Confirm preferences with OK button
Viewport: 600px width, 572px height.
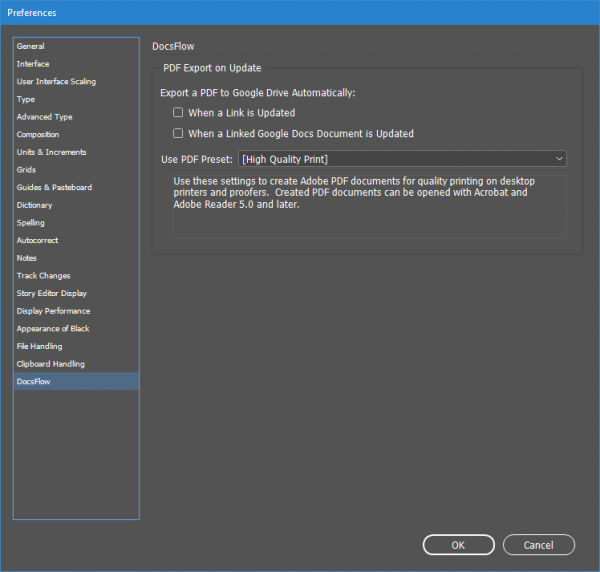(x=458, y=545)
